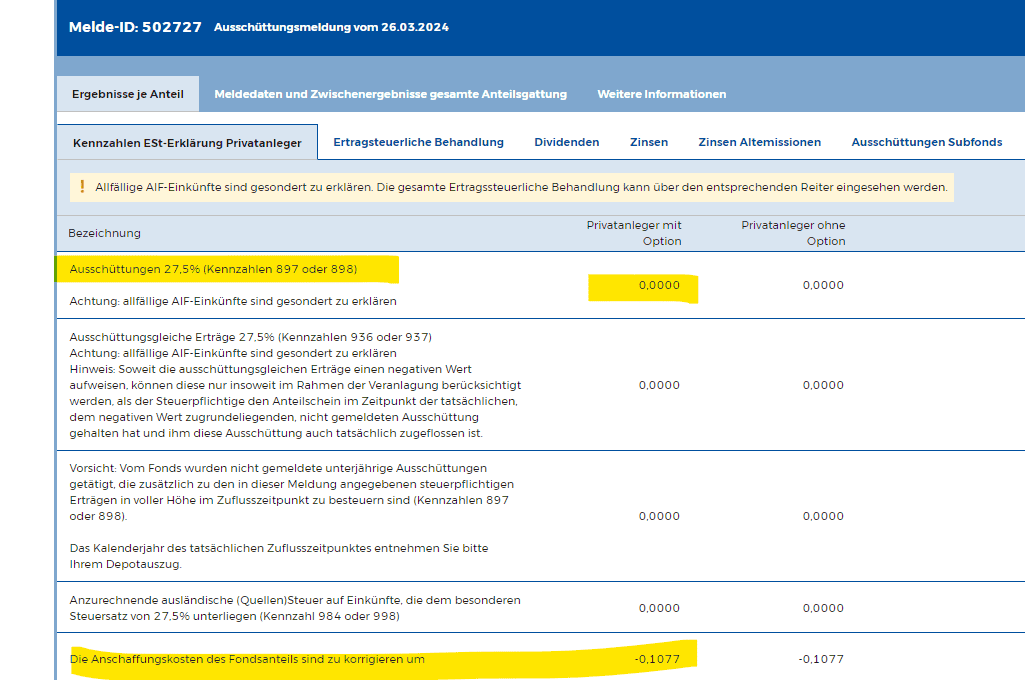Viewport: 1025px width, 683px height.
Task: Show the Zinsen Altemissionen sub-tab
Action: click(x=759, y=142)
